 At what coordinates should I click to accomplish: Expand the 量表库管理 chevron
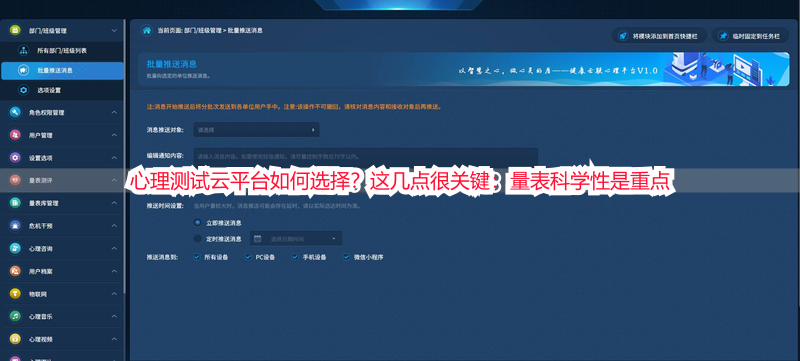(114, 203)
